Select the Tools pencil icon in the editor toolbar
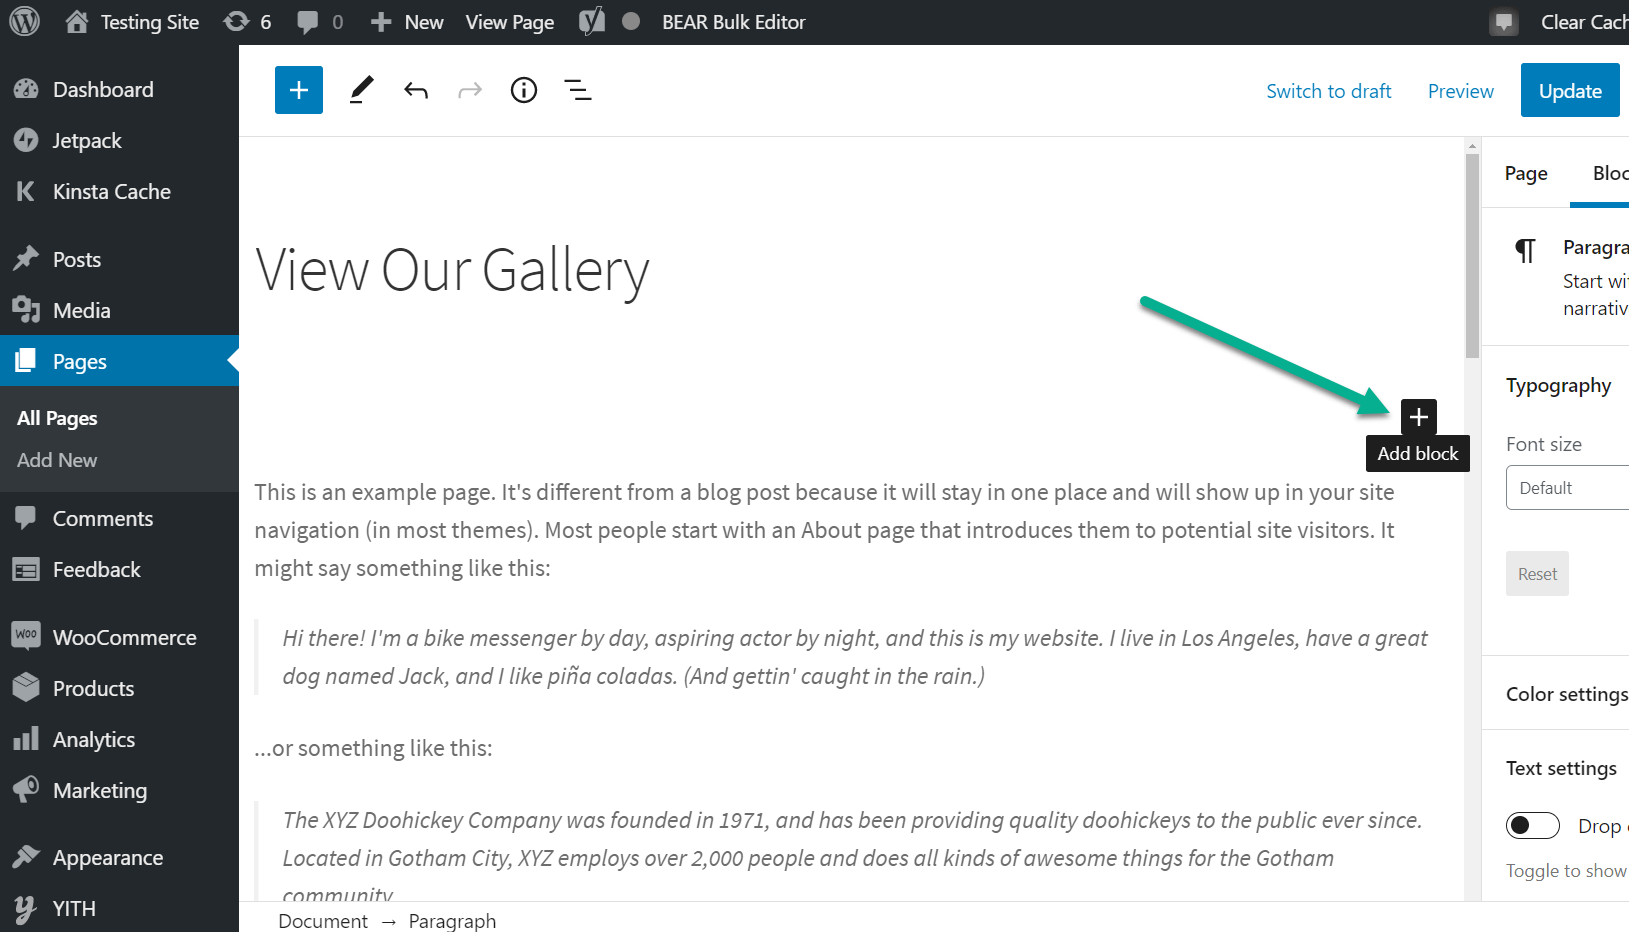The height and width of the screenshot is (932, 1629). point(361,90)
